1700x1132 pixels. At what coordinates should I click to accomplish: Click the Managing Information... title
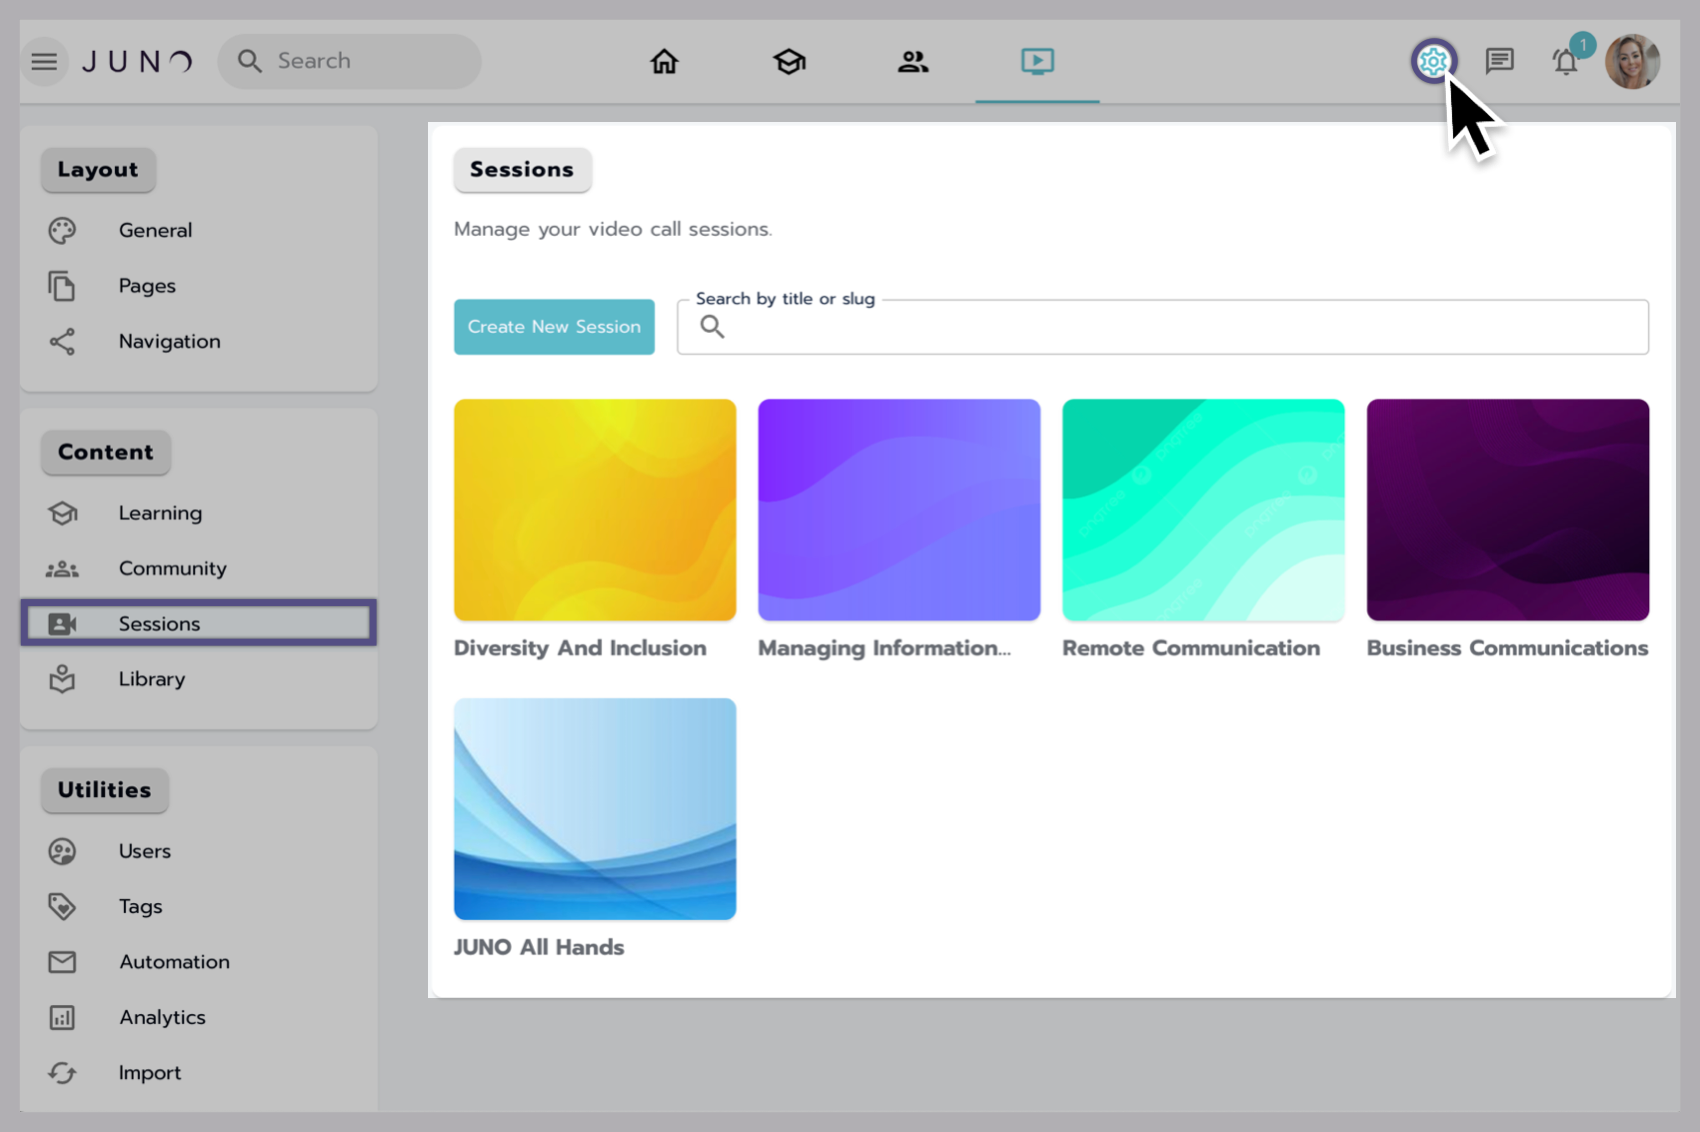click(884, 648)
